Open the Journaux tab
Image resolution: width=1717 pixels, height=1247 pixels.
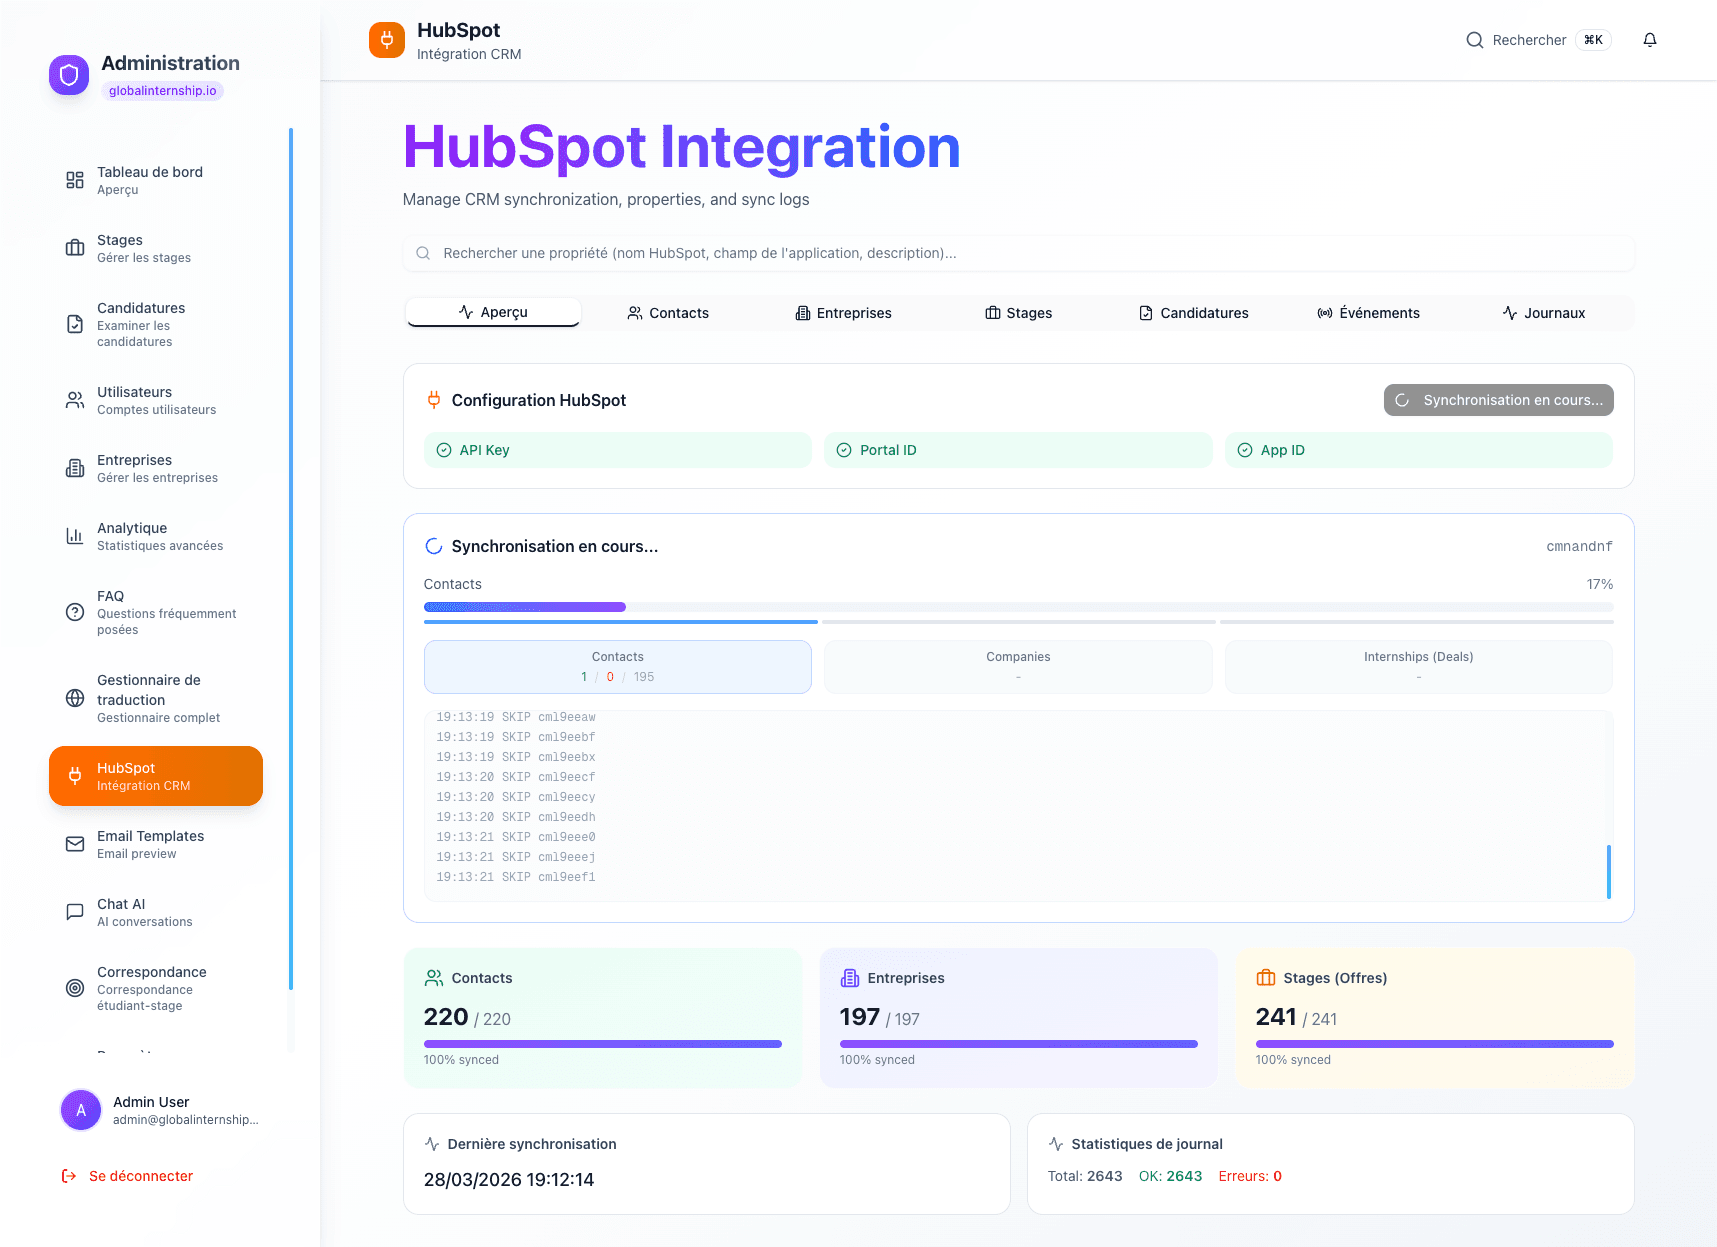point(1543,313)
